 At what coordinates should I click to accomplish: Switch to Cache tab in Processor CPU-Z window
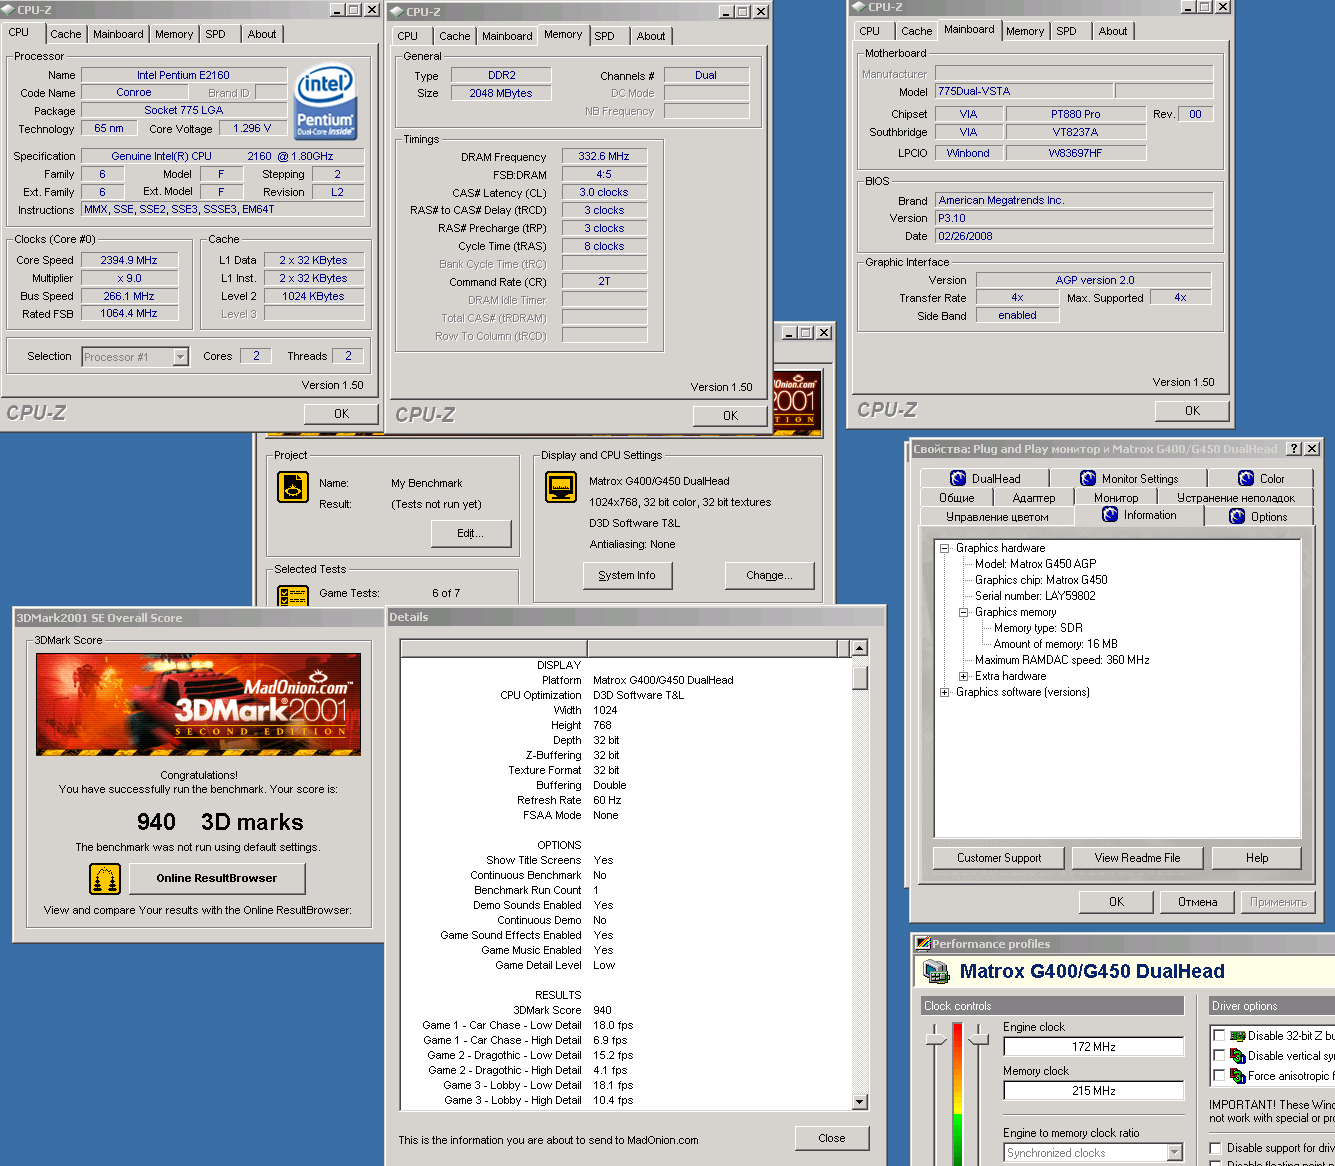click(x=66, y=34)
